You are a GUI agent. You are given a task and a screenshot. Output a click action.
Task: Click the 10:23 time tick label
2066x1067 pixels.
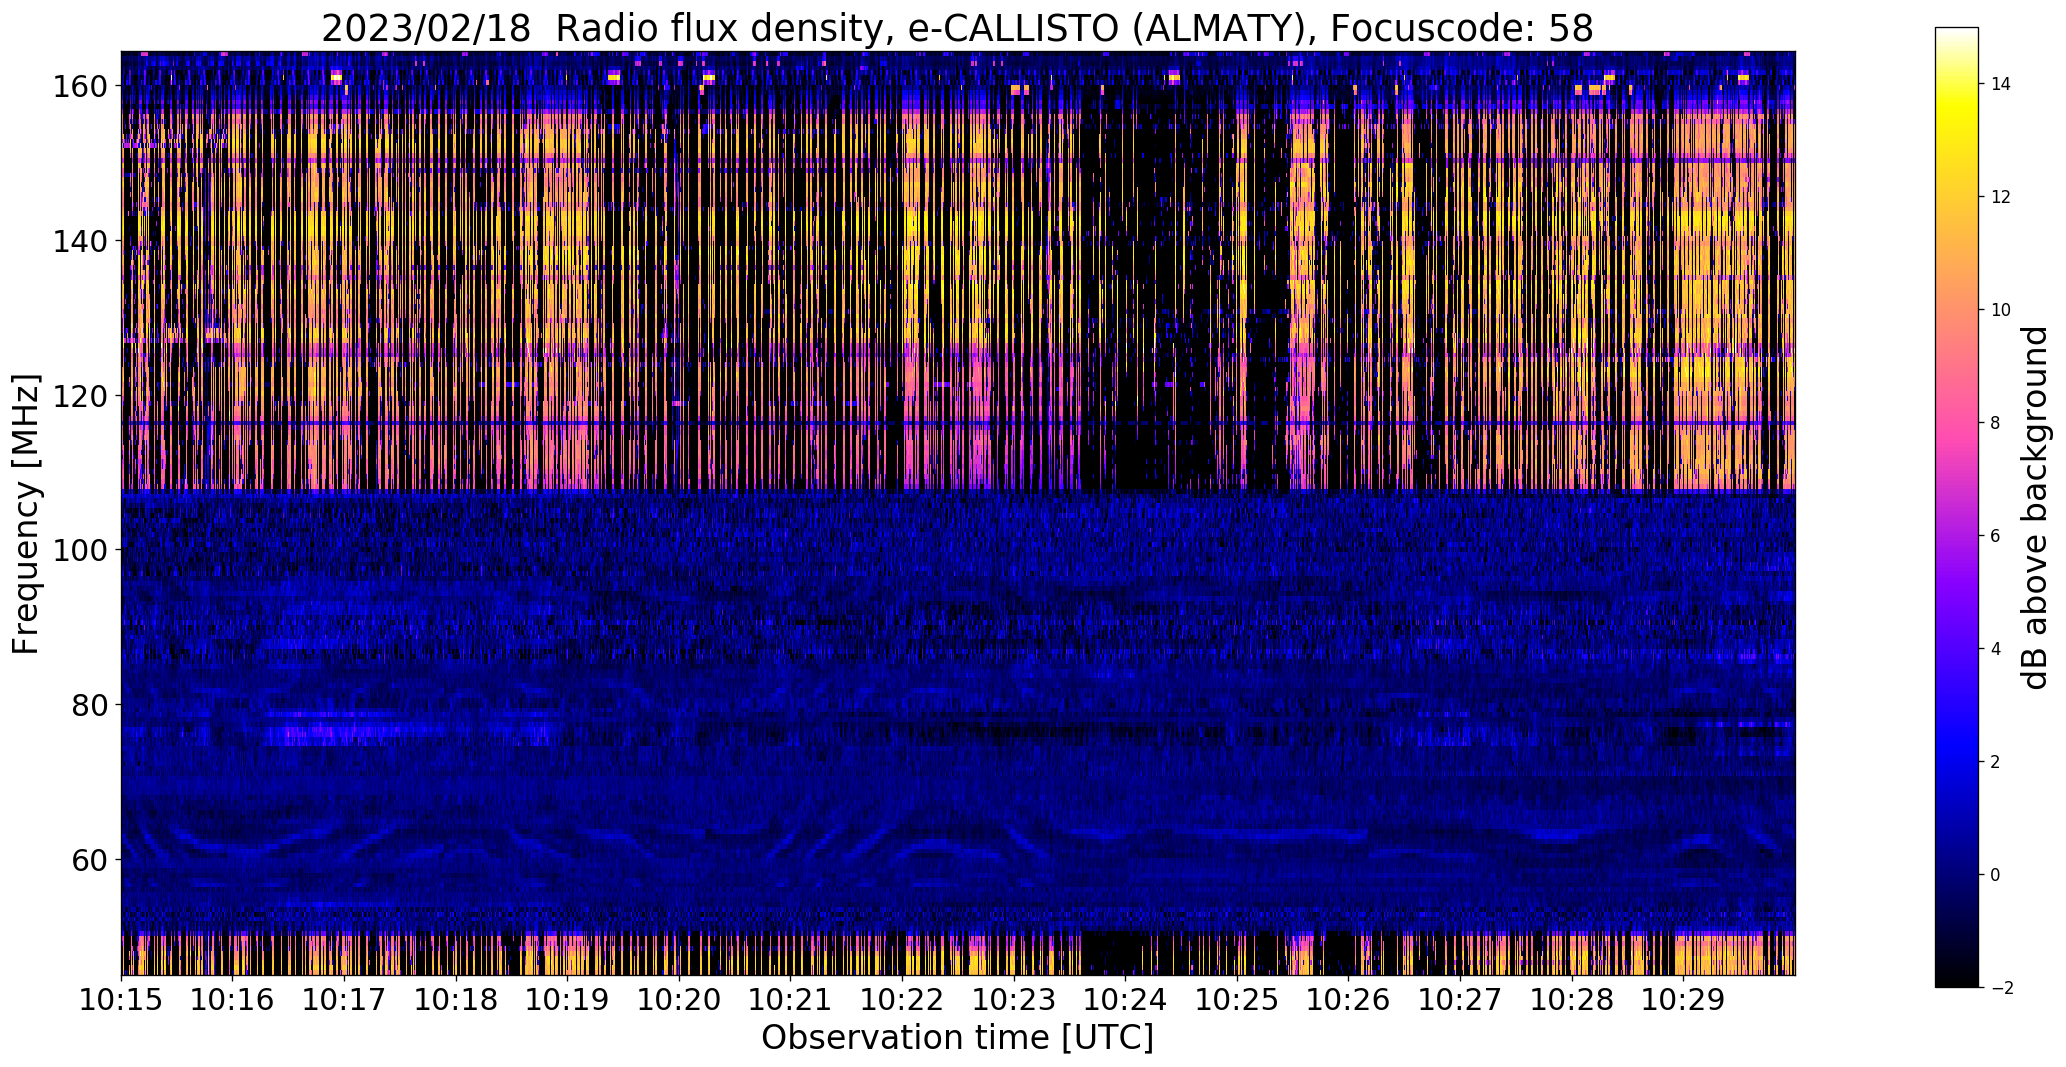pos(1014,1000)
